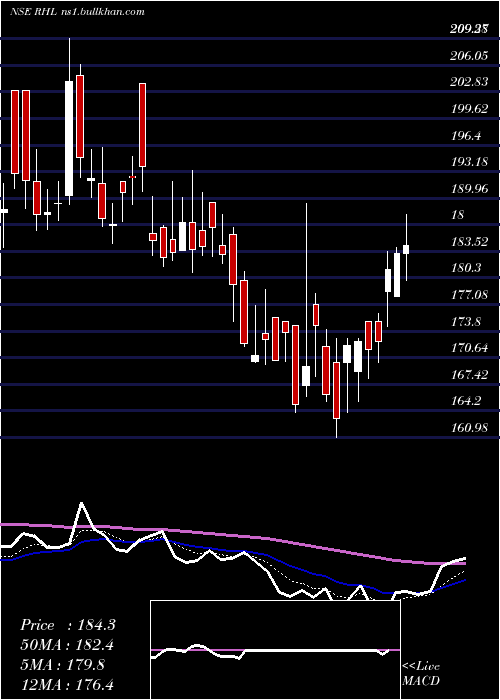Click the 206.05 price axis label

click(x=469, y=56)
